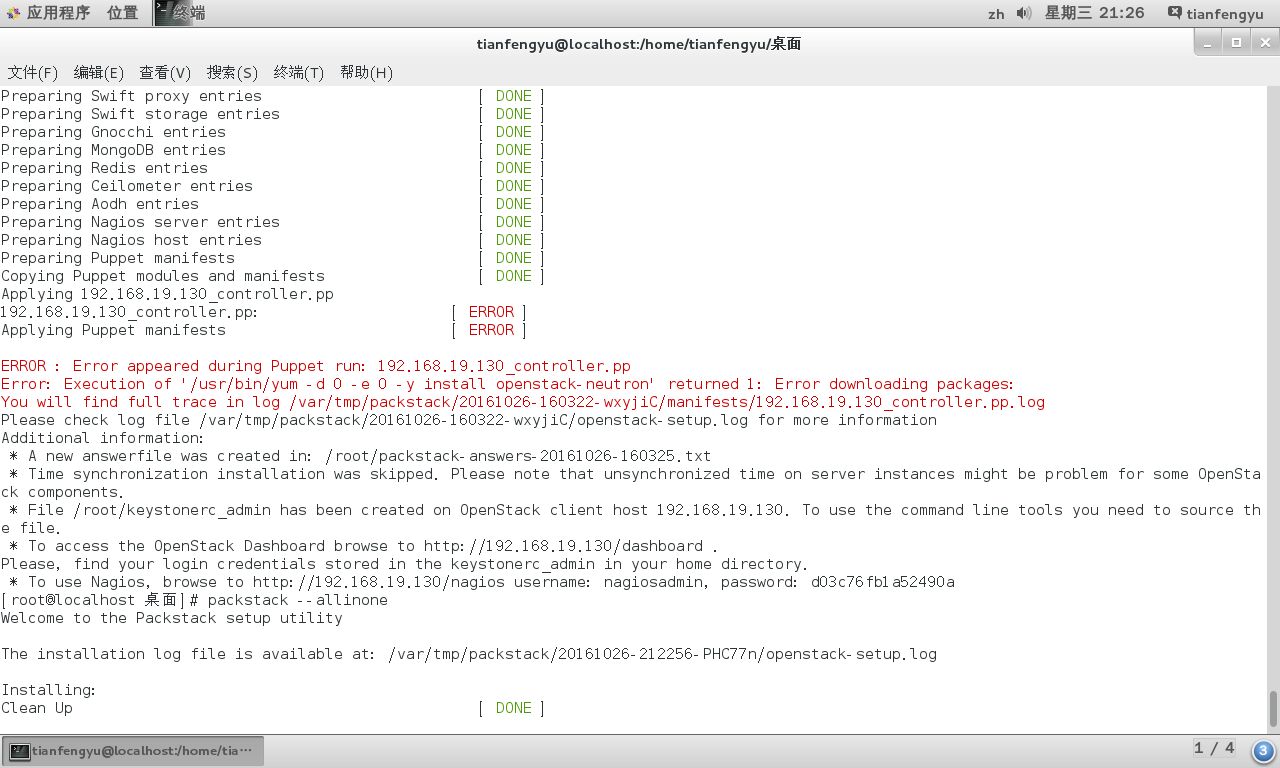Click the ERROR status beside 'Applying Puppet manifests'
This screenshot has height=768, width=1280.
490,330
